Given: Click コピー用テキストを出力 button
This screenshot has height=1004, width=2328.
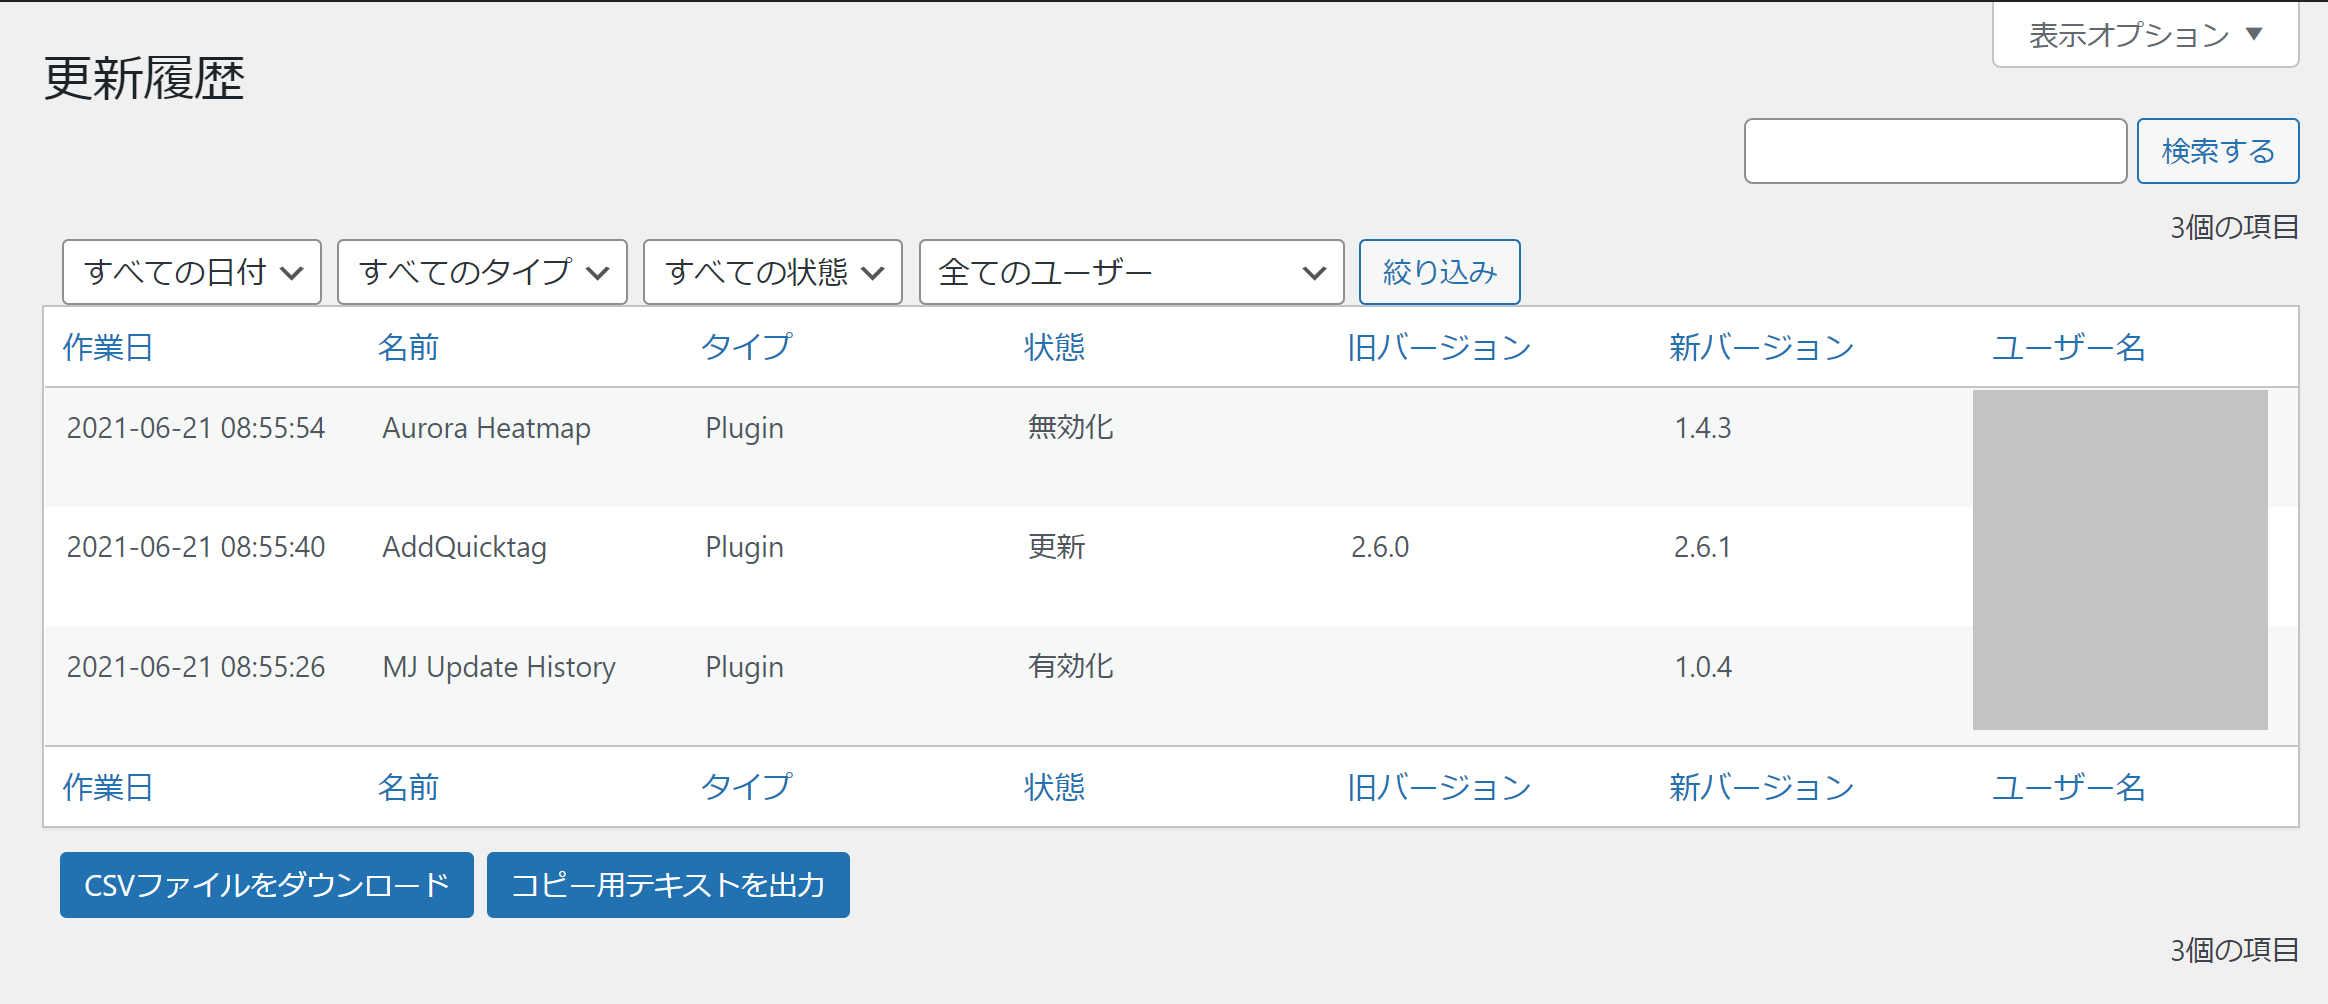Looking at the screenshot, I should (668, 885).
